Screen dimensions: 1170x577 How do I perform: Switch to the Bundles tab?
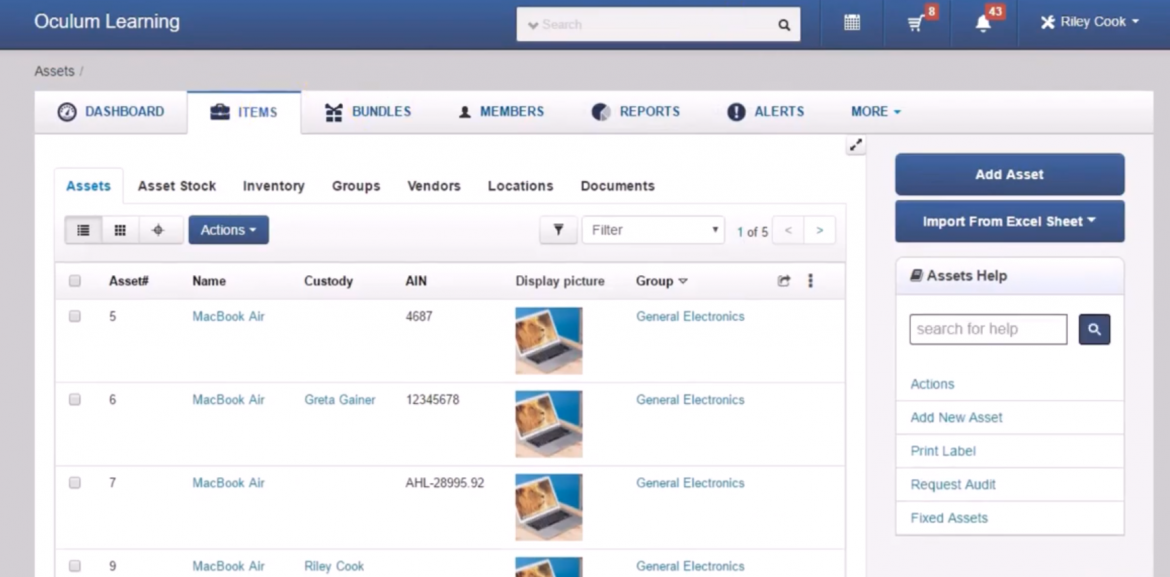point(367,111)
